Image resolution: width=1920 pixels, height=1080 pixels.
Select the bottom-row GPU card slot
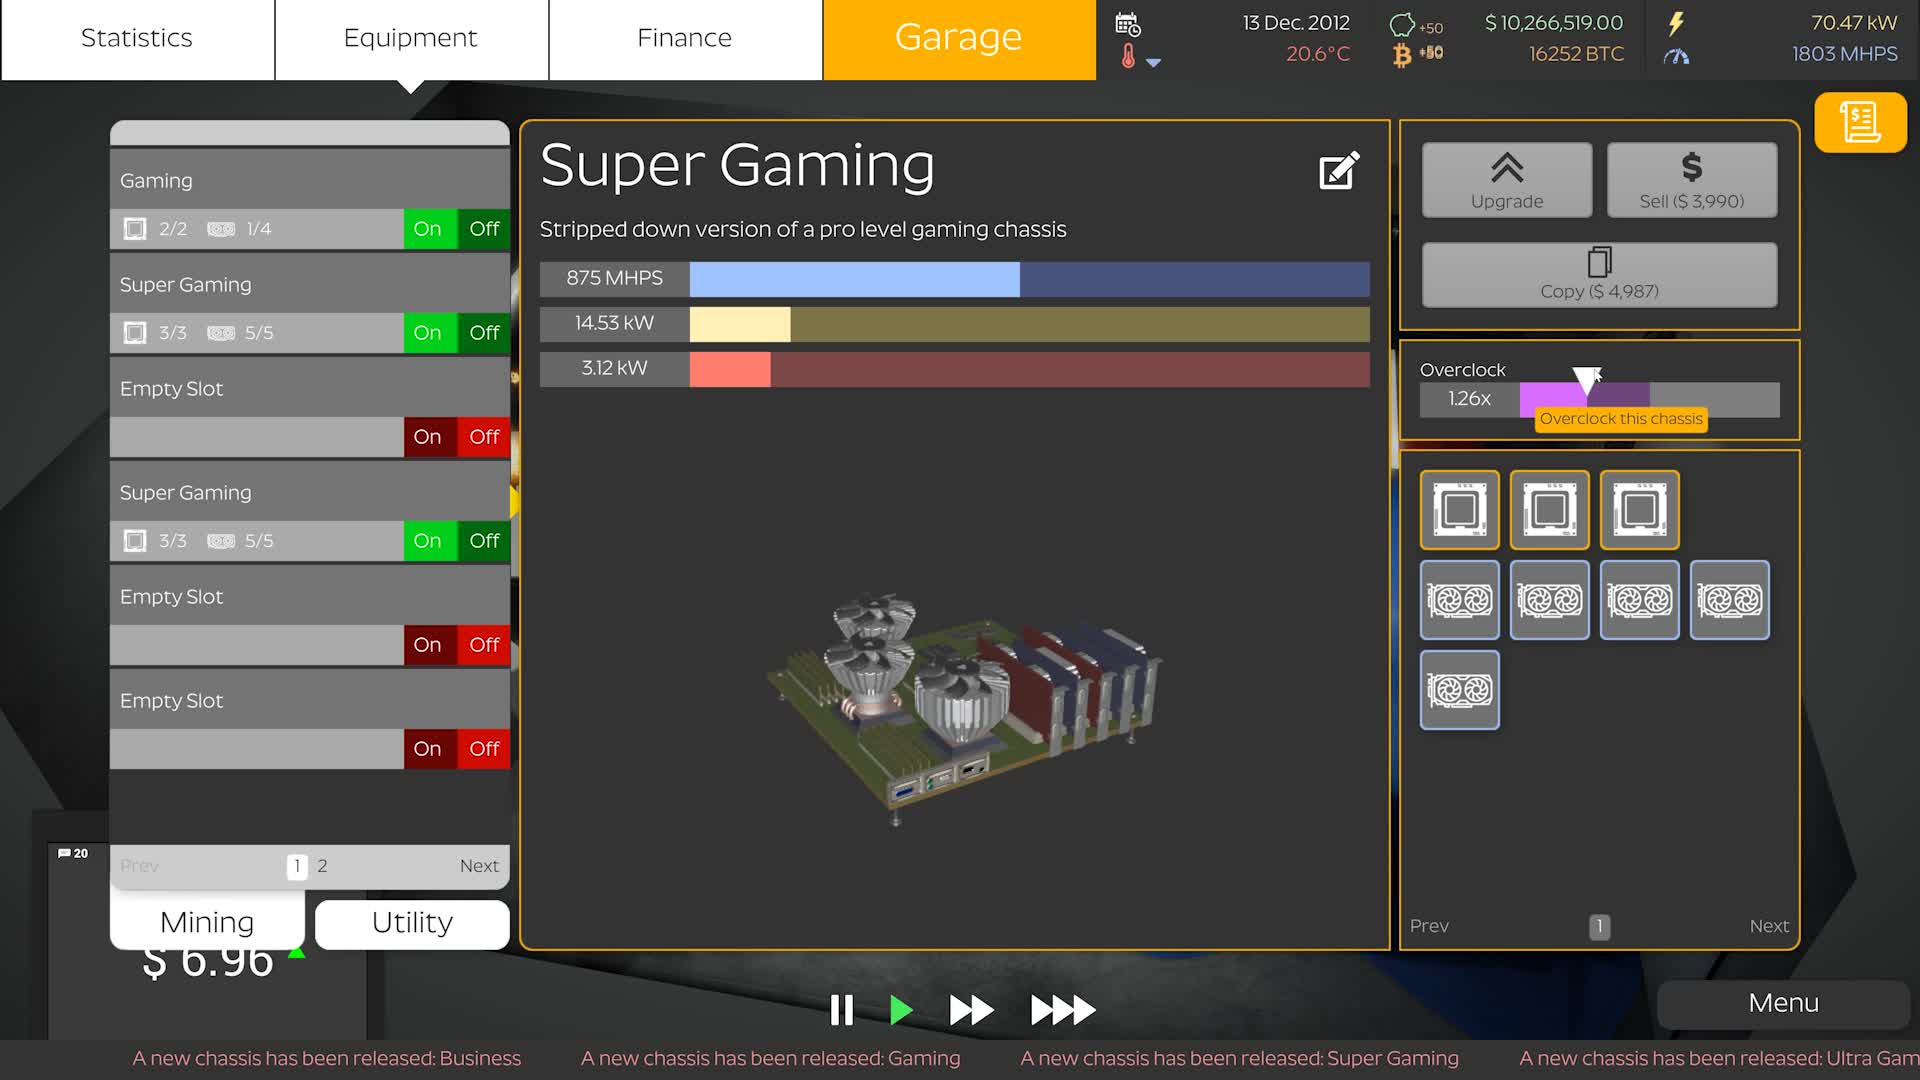pyautogui.click(x=1459, y=690)
